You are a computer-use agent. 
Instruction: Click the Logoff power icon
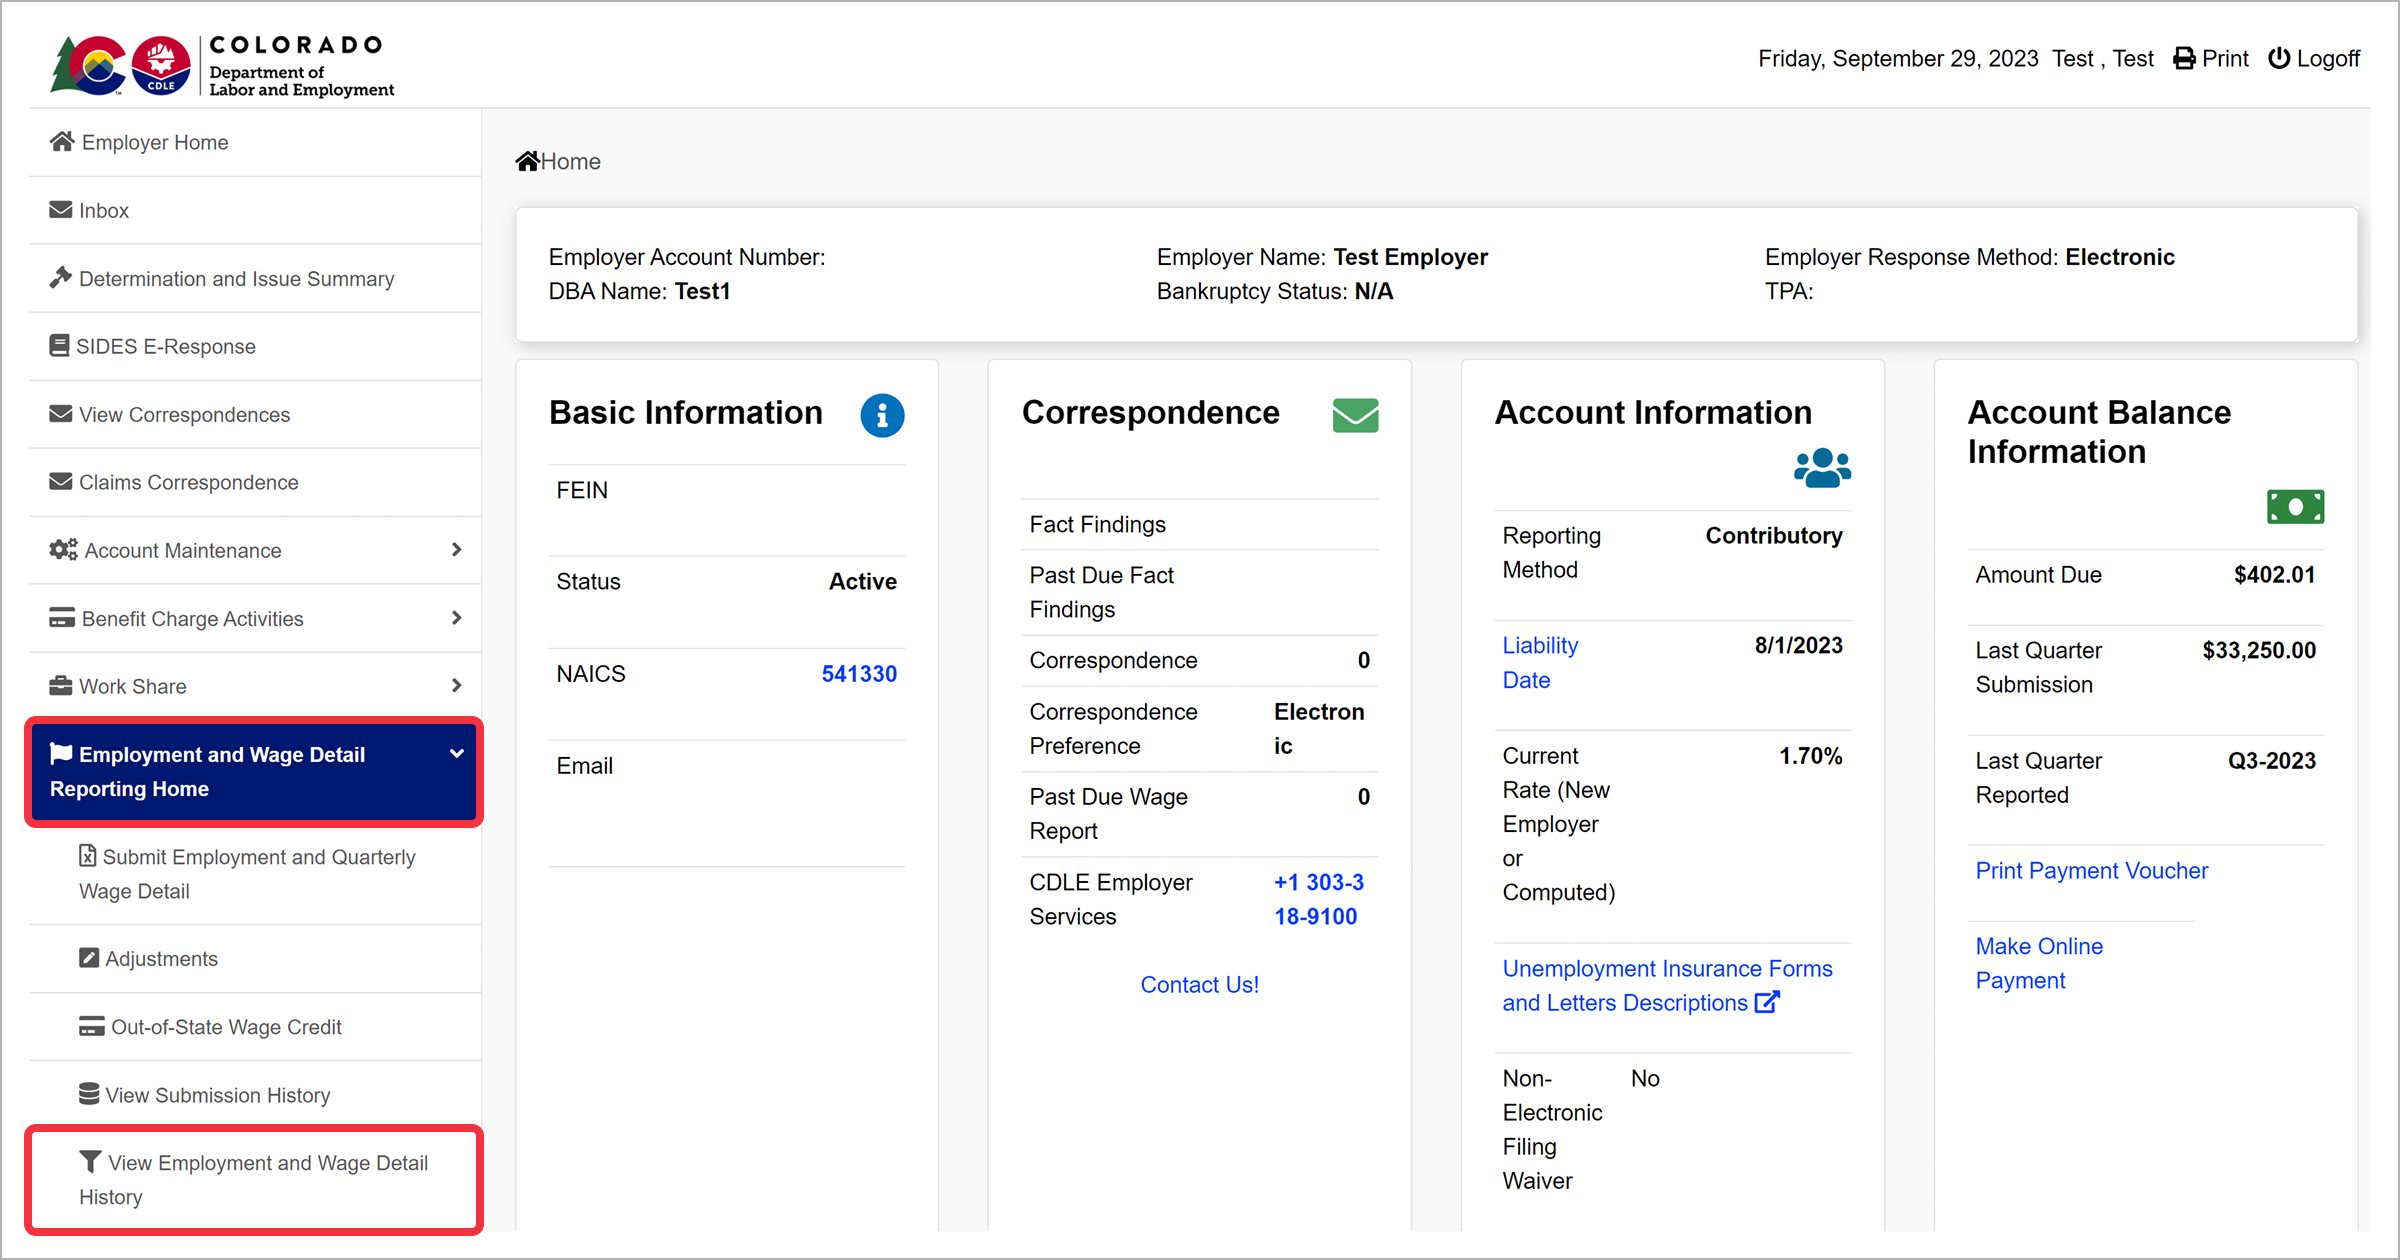[2279, 59]
